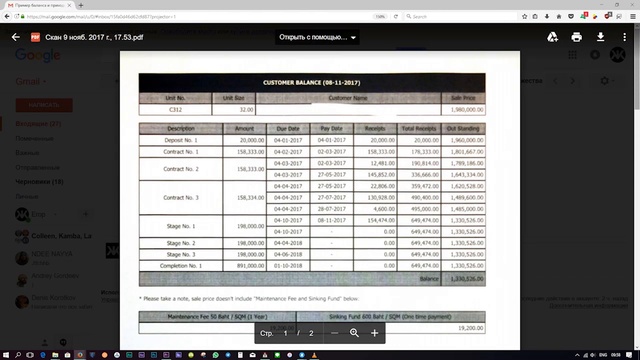
Task: Click the browser window vertical scrollbar
Action: click(637, 187)
